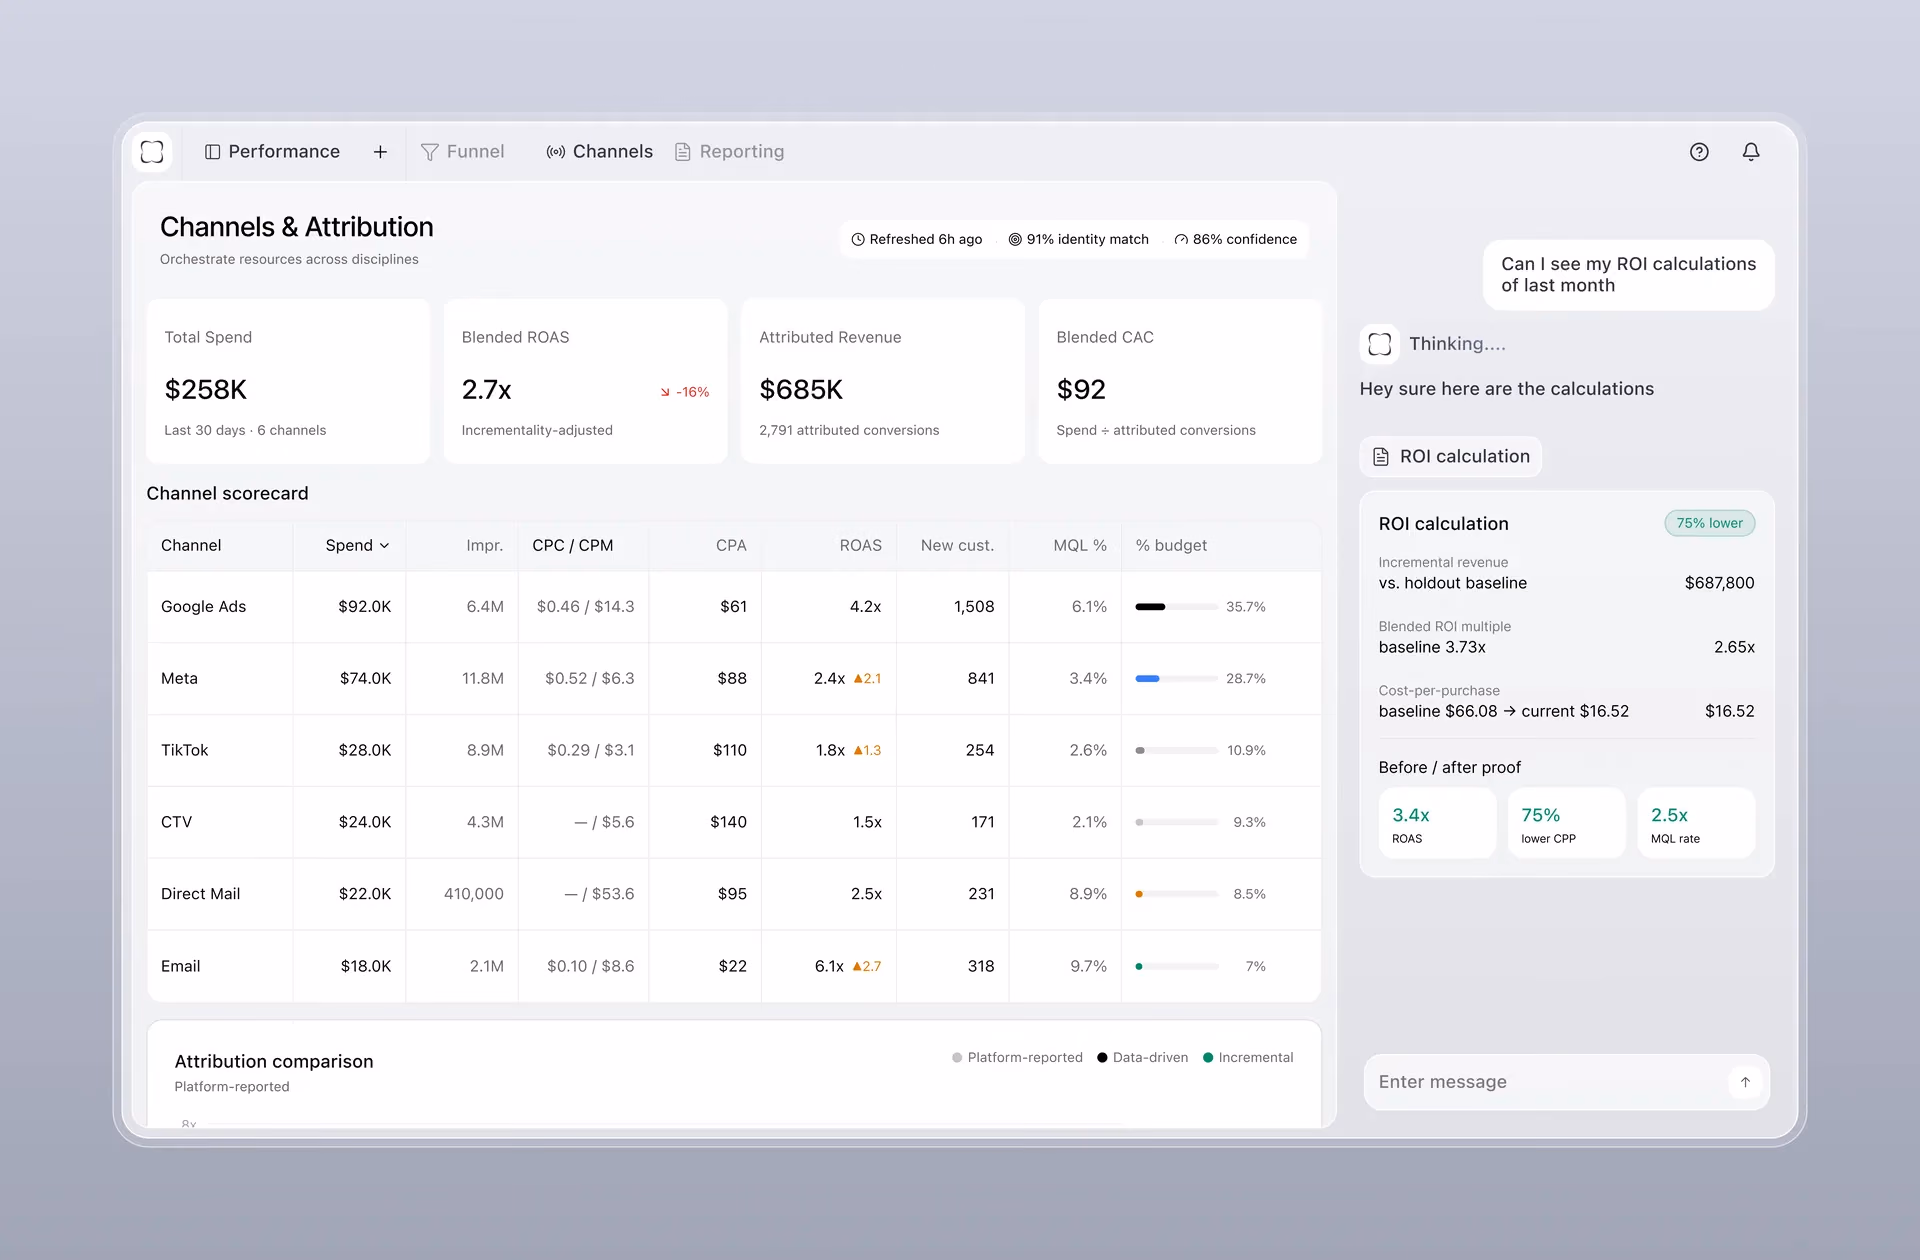Toggle Incremental legend item

coord(1248,1058)
